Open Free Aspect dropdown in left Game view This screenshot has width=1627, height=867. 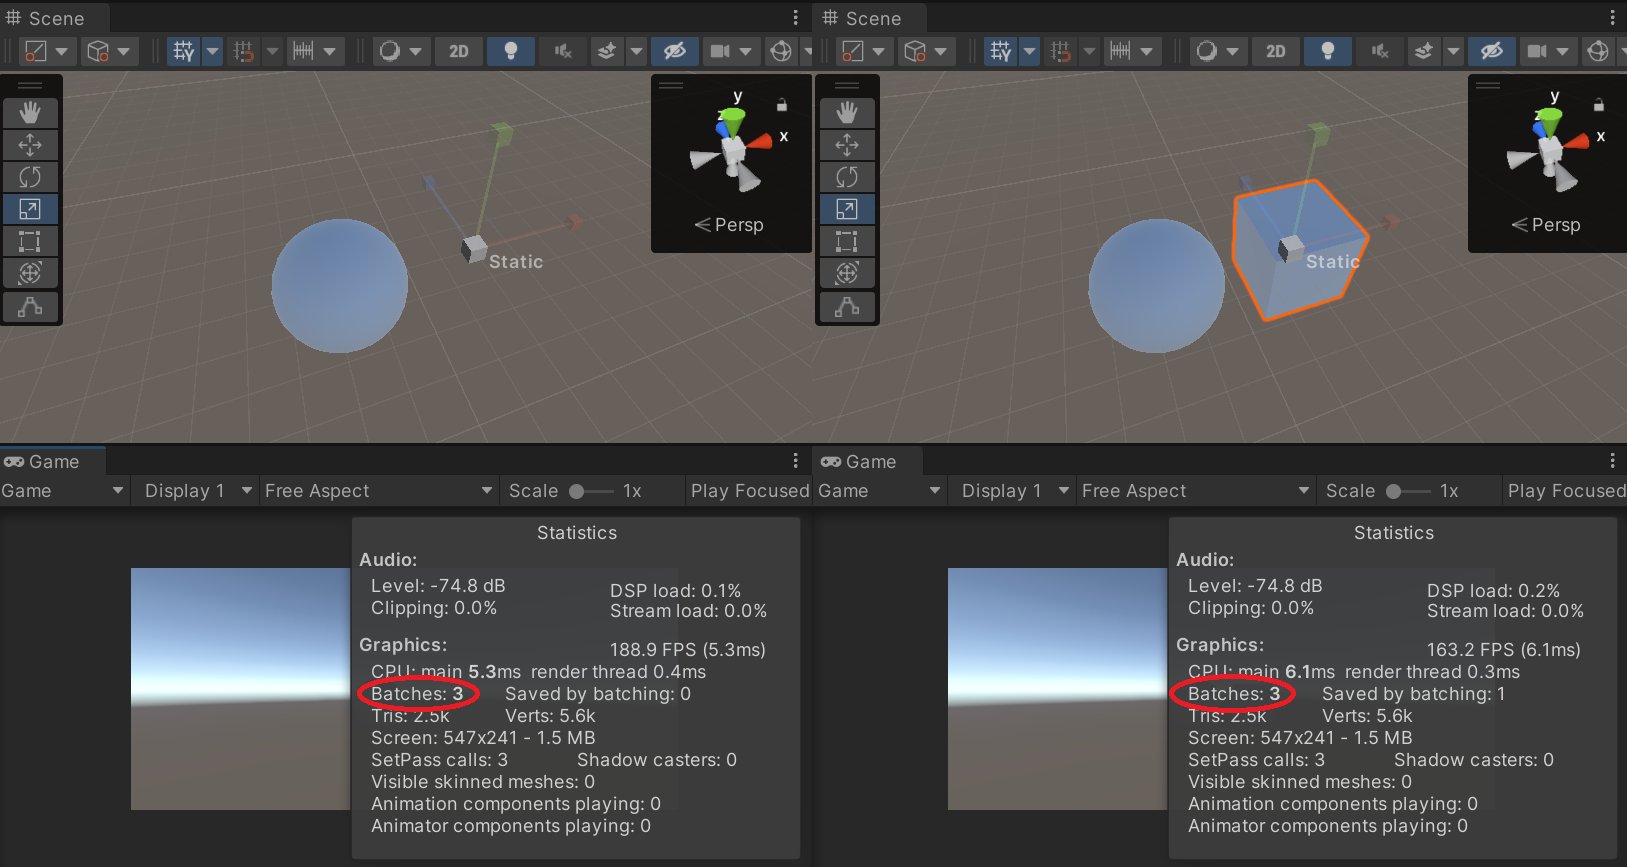click(378, 491)
